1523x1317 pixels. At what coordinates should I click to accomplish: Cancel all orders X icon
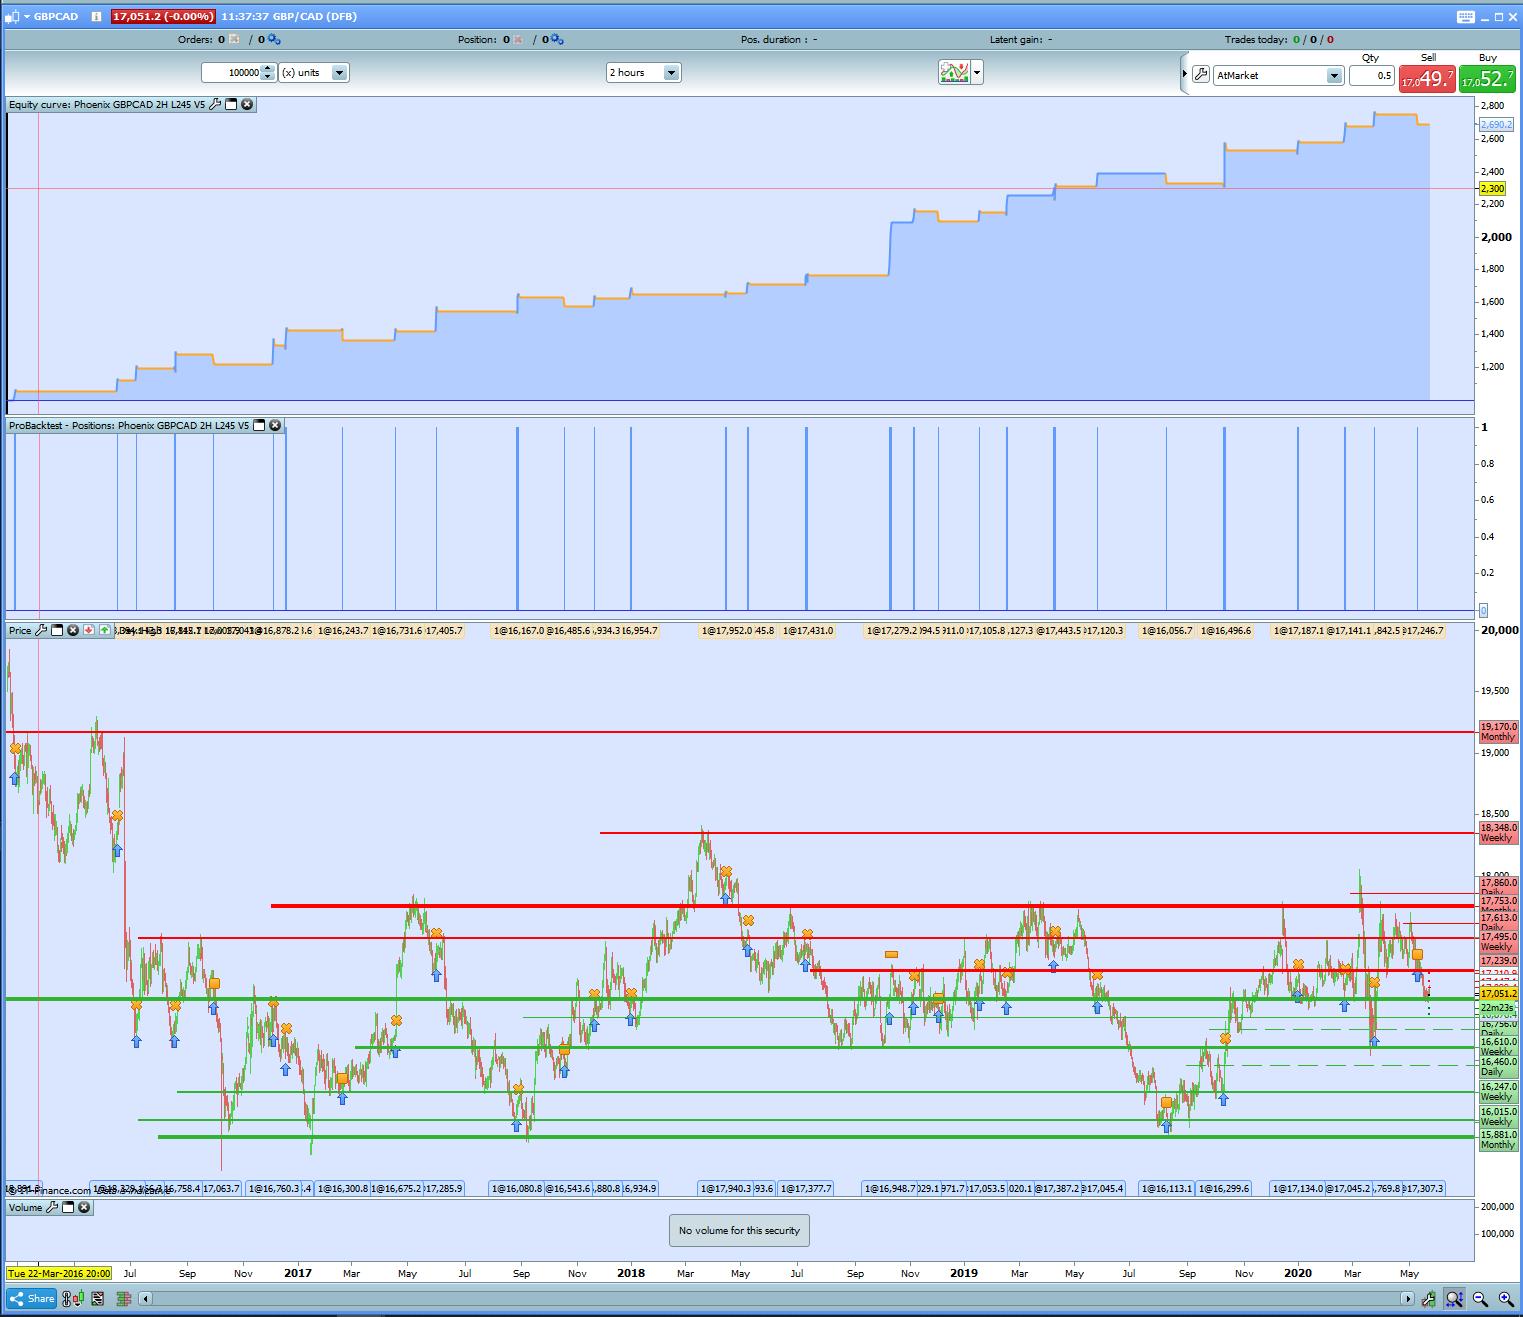234,39
